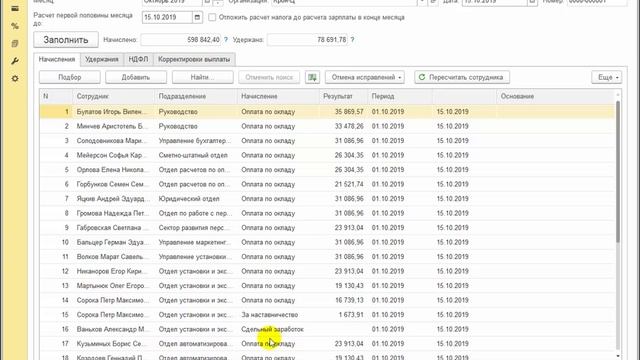Click the Начислено amount field 598 842,40
The height and width of the screenshot is (360, 640).
coord(181,40)
